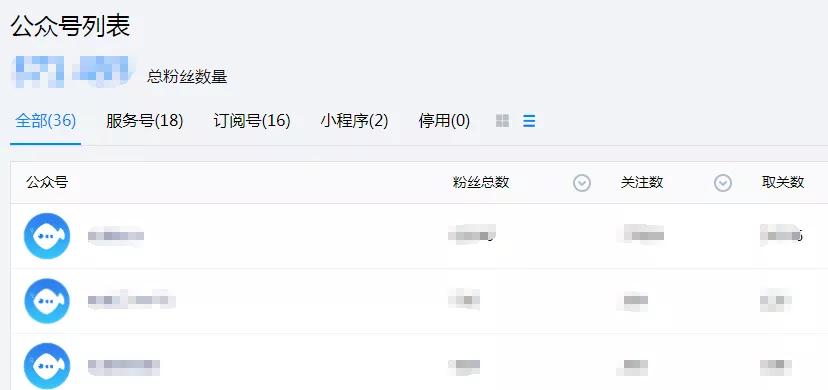Screen dimensions: 828x390
Task: Select the 全部(36) tab
Action: click(45, 121)
